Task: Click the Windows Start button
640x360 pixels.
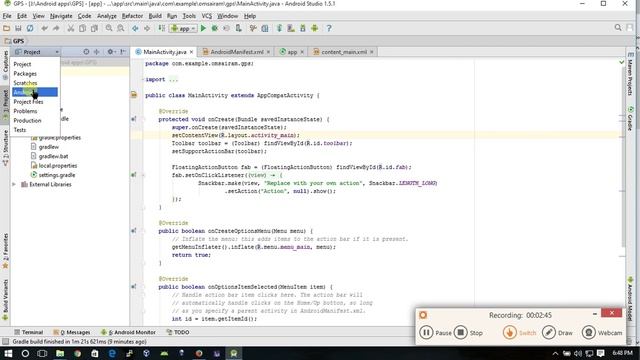Action: point(8,353)
